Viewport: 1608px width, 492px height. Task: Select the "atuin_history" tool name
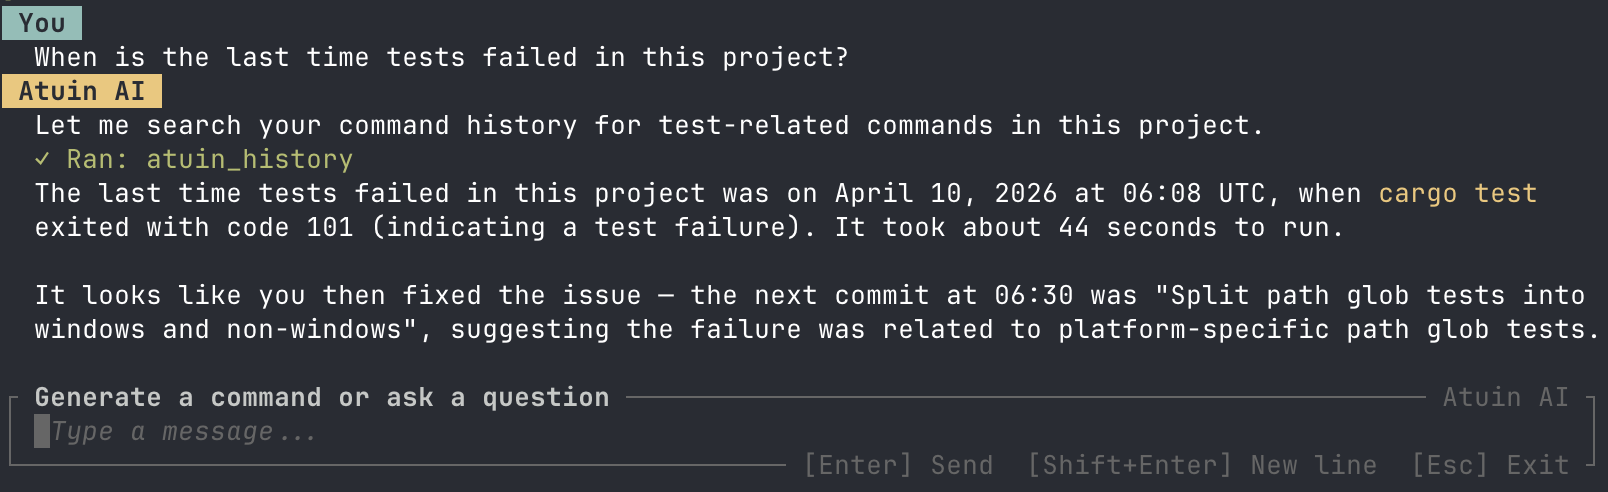click(x=249, y=159)
